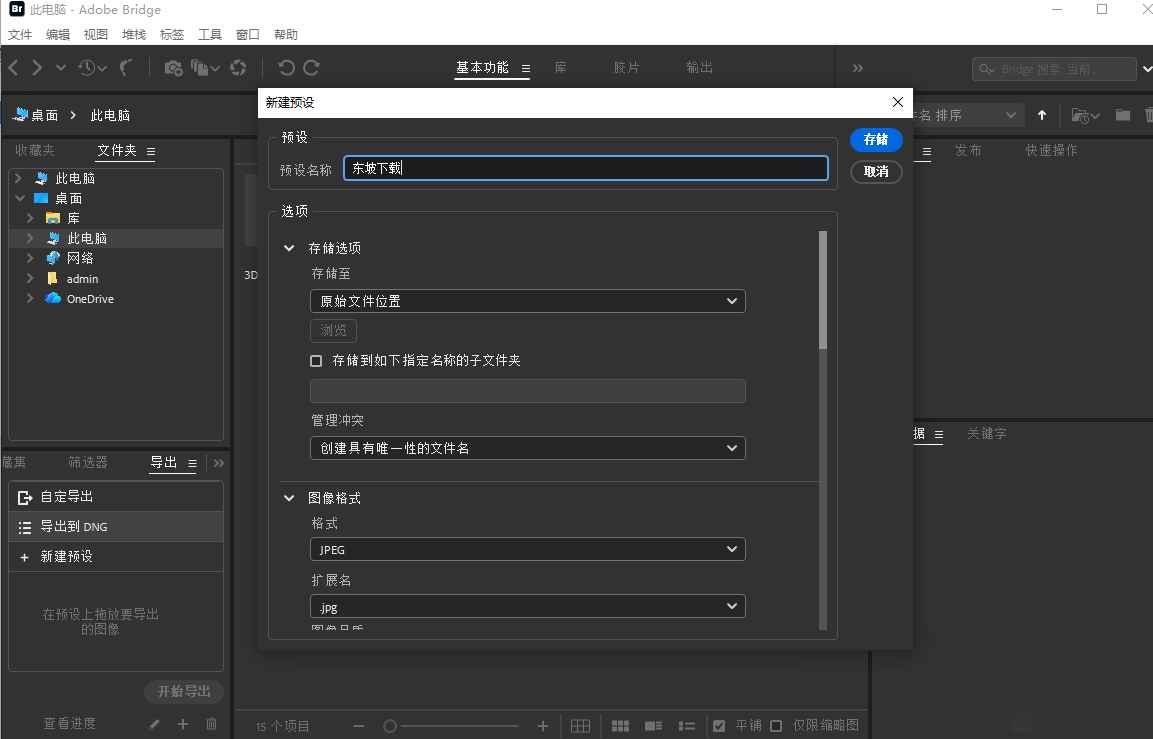Click the 取消 button
The image size is (1153, 739).
coord(876,172)
